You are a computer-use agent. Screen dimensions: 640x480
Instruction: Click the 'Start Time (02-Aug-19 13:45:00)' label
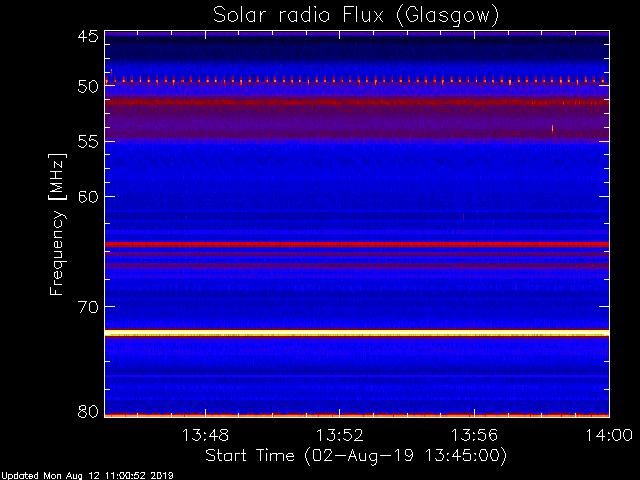click(356, 456)
